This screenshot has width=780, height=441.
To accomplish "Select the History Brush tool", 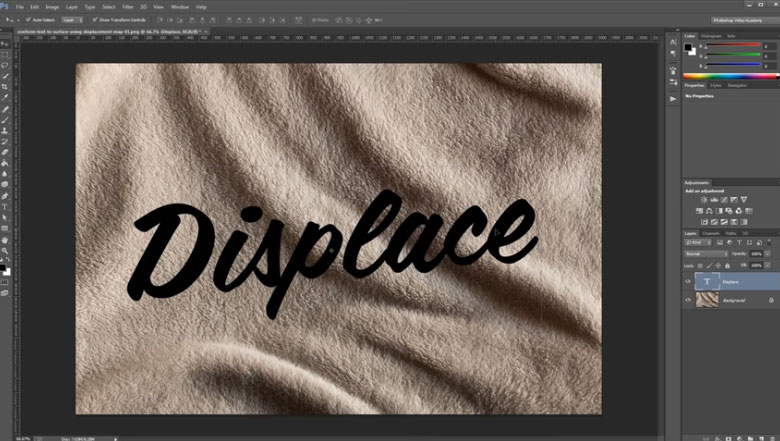I will [5, 142].
